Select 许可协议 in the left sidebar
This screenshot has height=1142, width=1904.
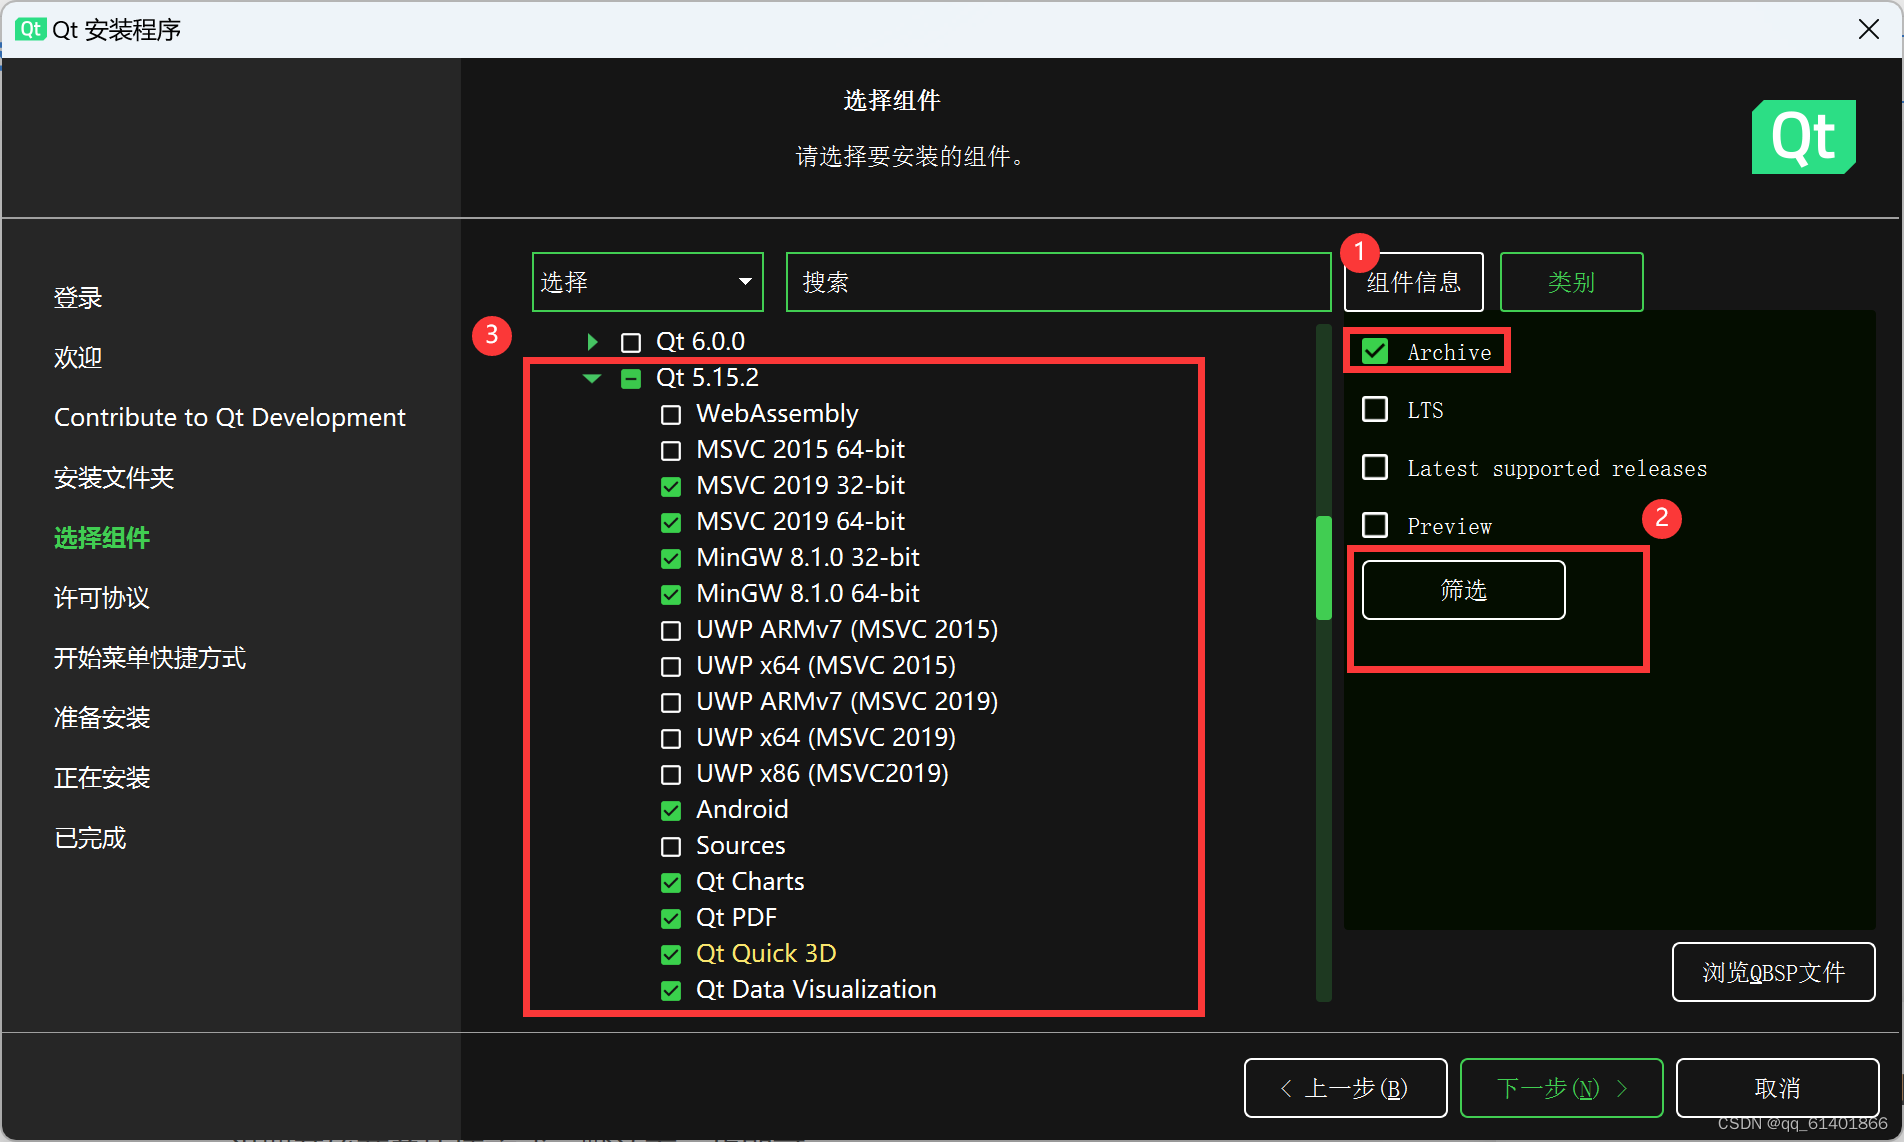pos(101,598)
